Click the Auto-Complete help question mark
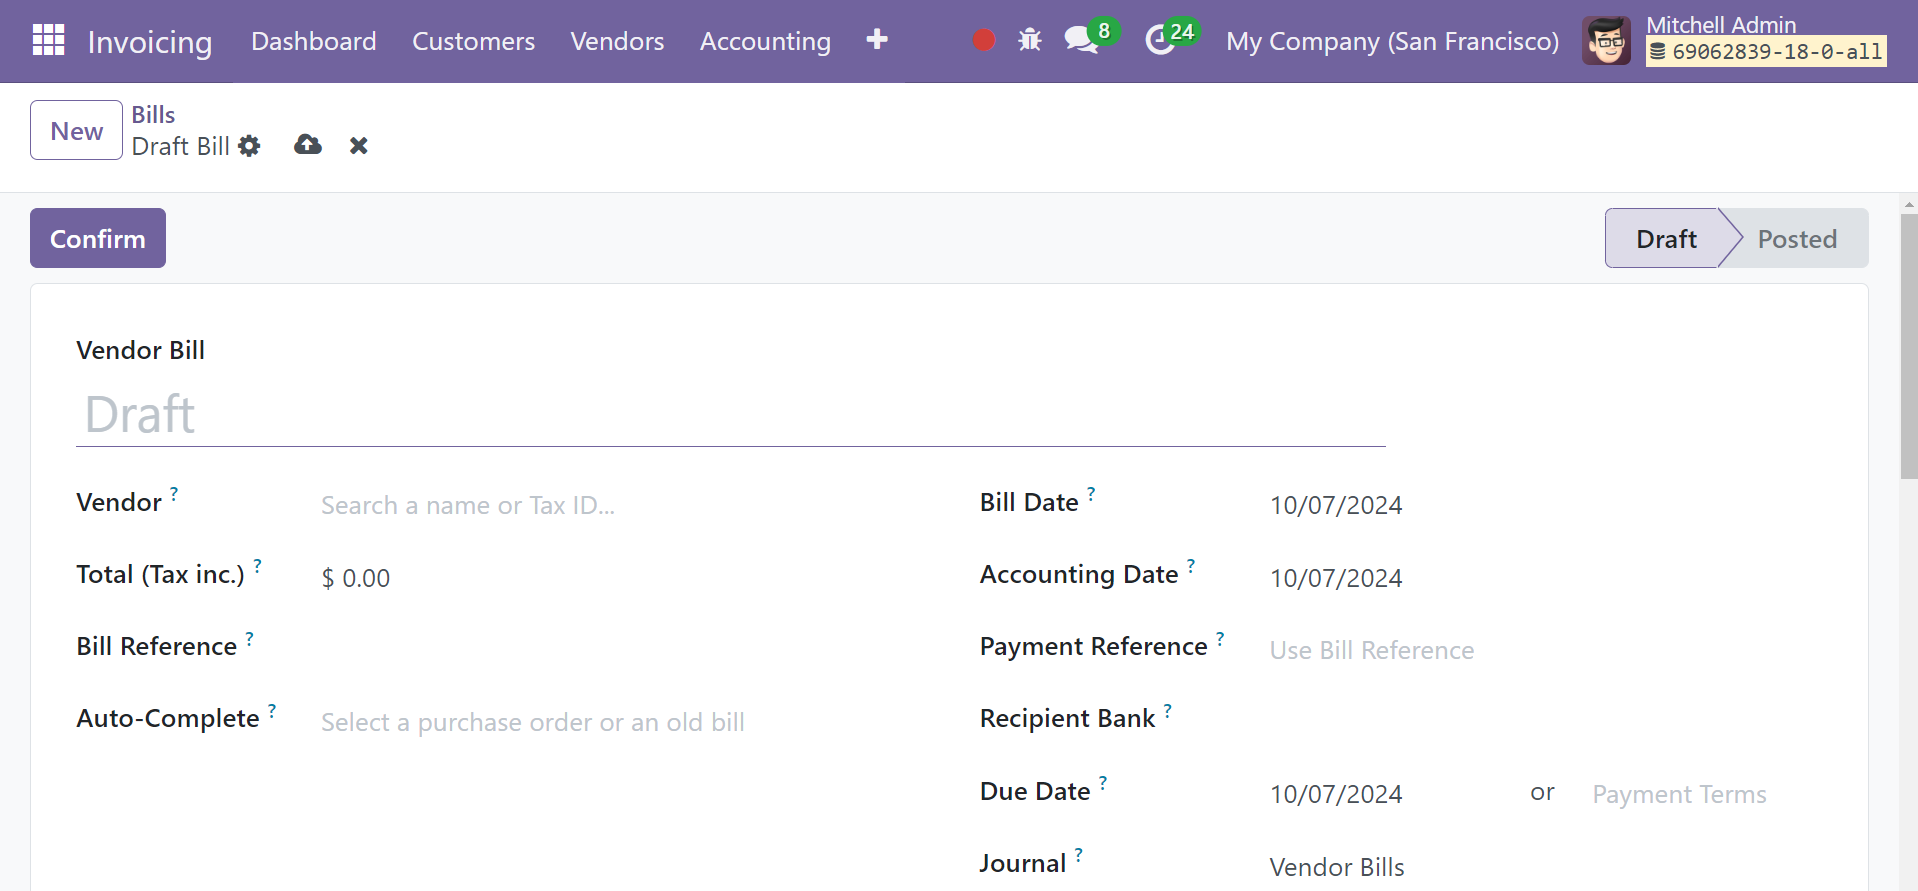 [272, 710]
